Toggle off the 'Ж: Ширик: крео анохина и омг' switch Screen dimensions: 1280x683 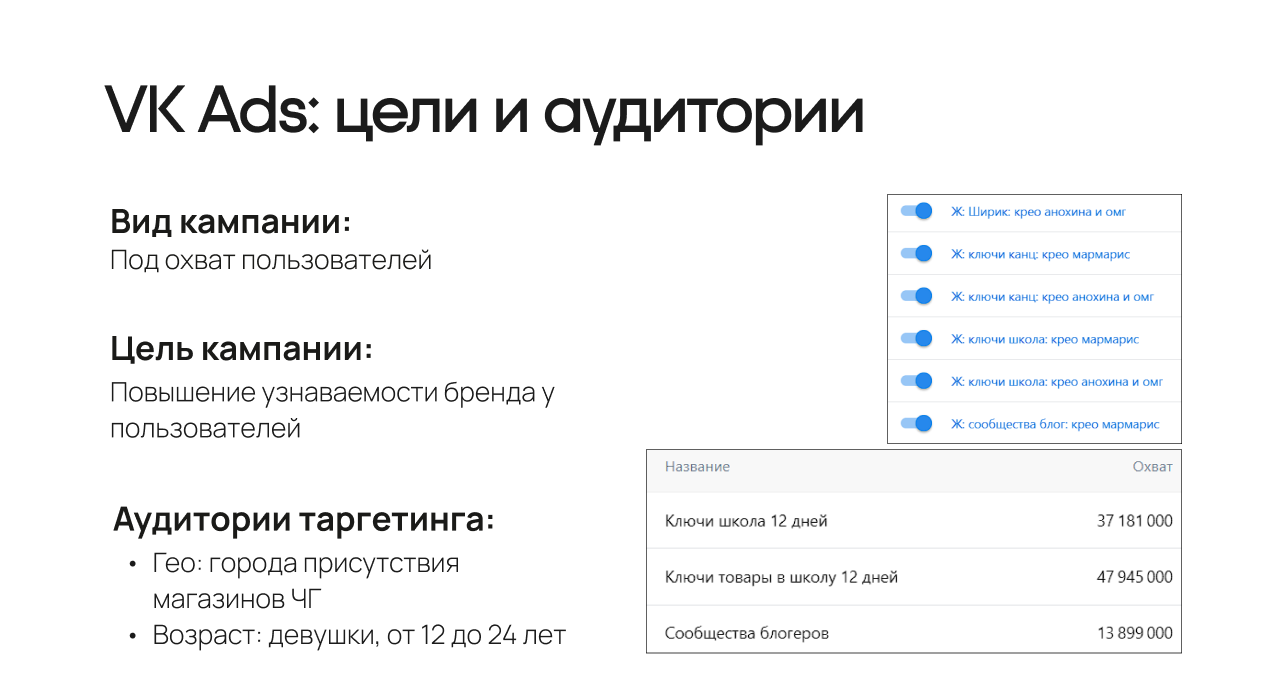click(x=916, y=211)
